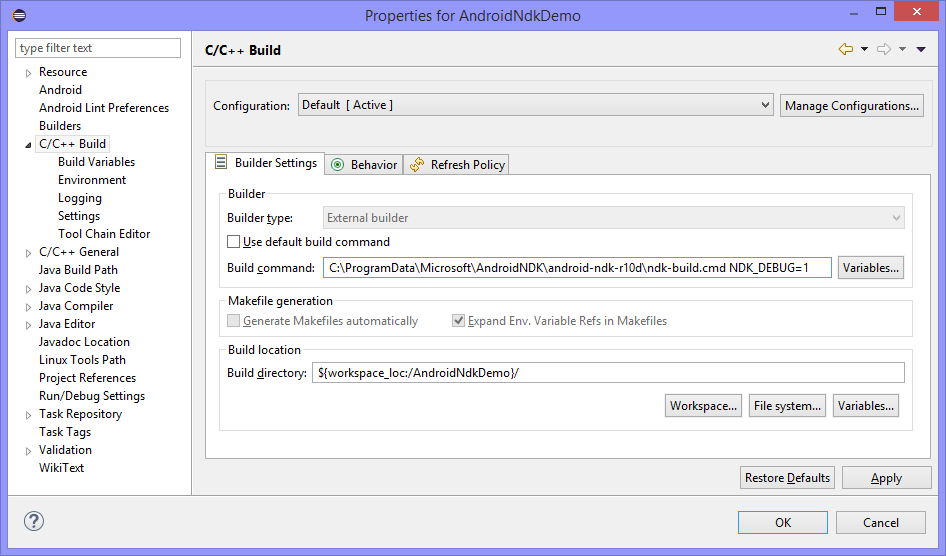Switch to the Refresh Policy tab
The width and height of the screenshot is (946, 556).
click(457, 164)
